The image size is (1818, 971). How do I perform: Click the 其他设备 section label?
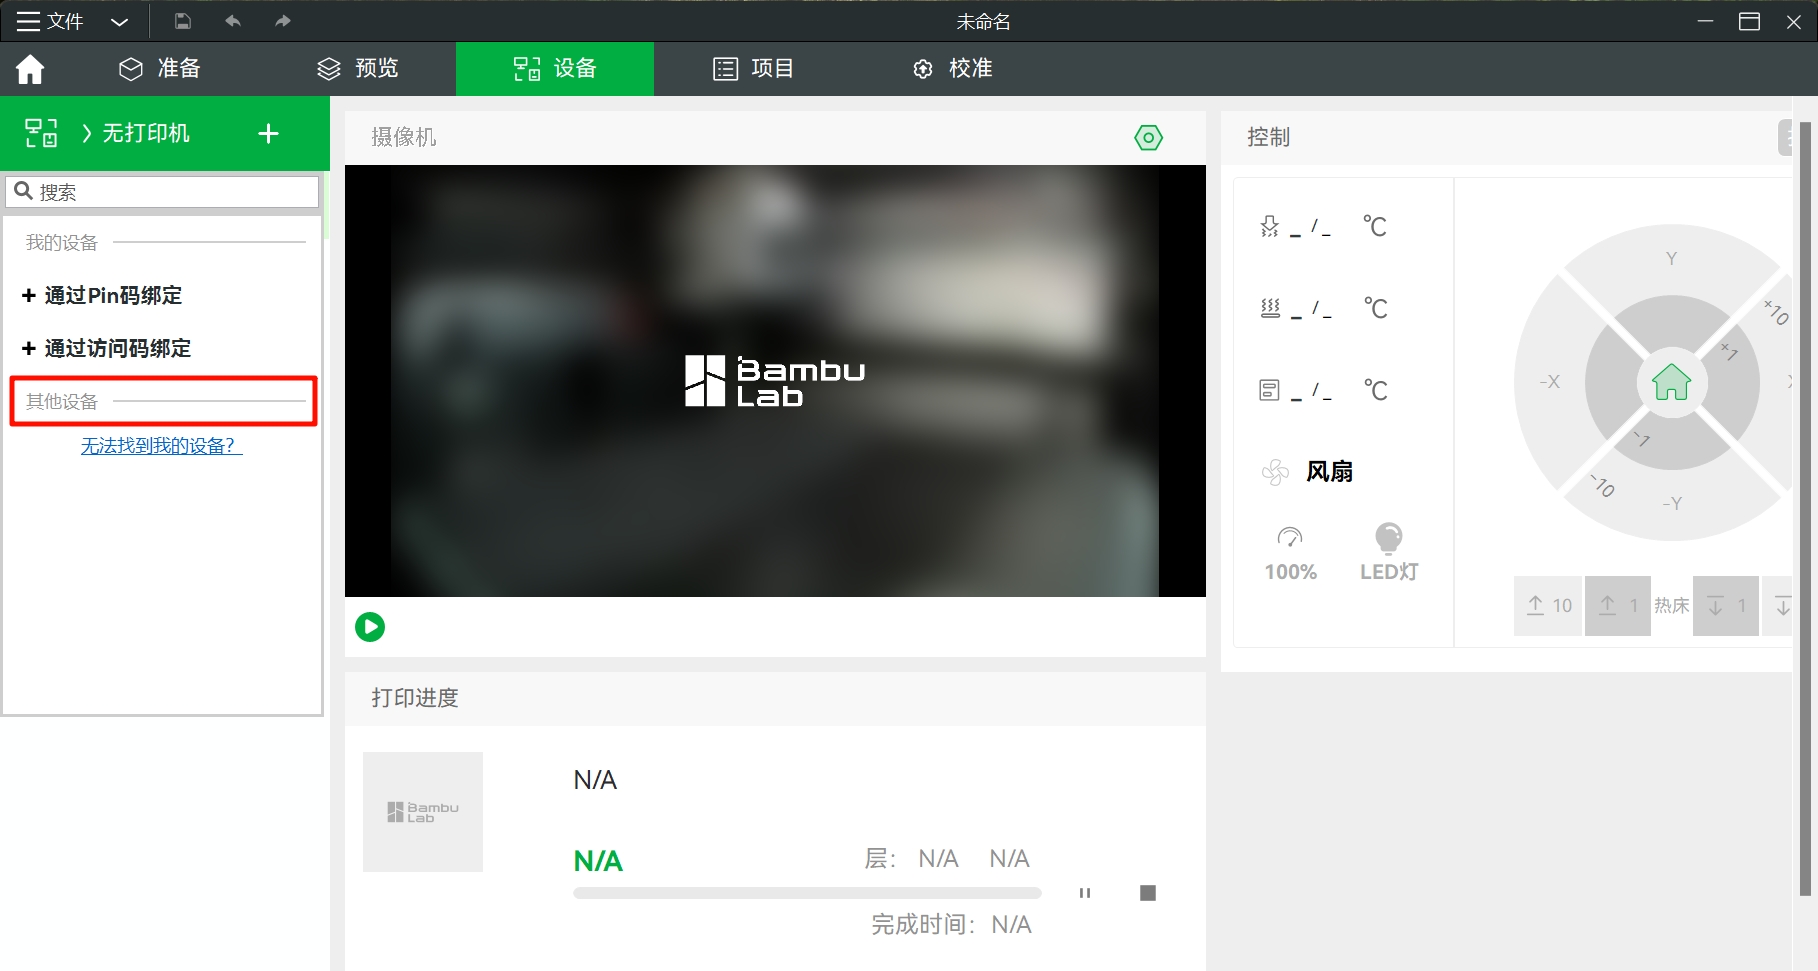pyautogui.click(x=62, y=402)
